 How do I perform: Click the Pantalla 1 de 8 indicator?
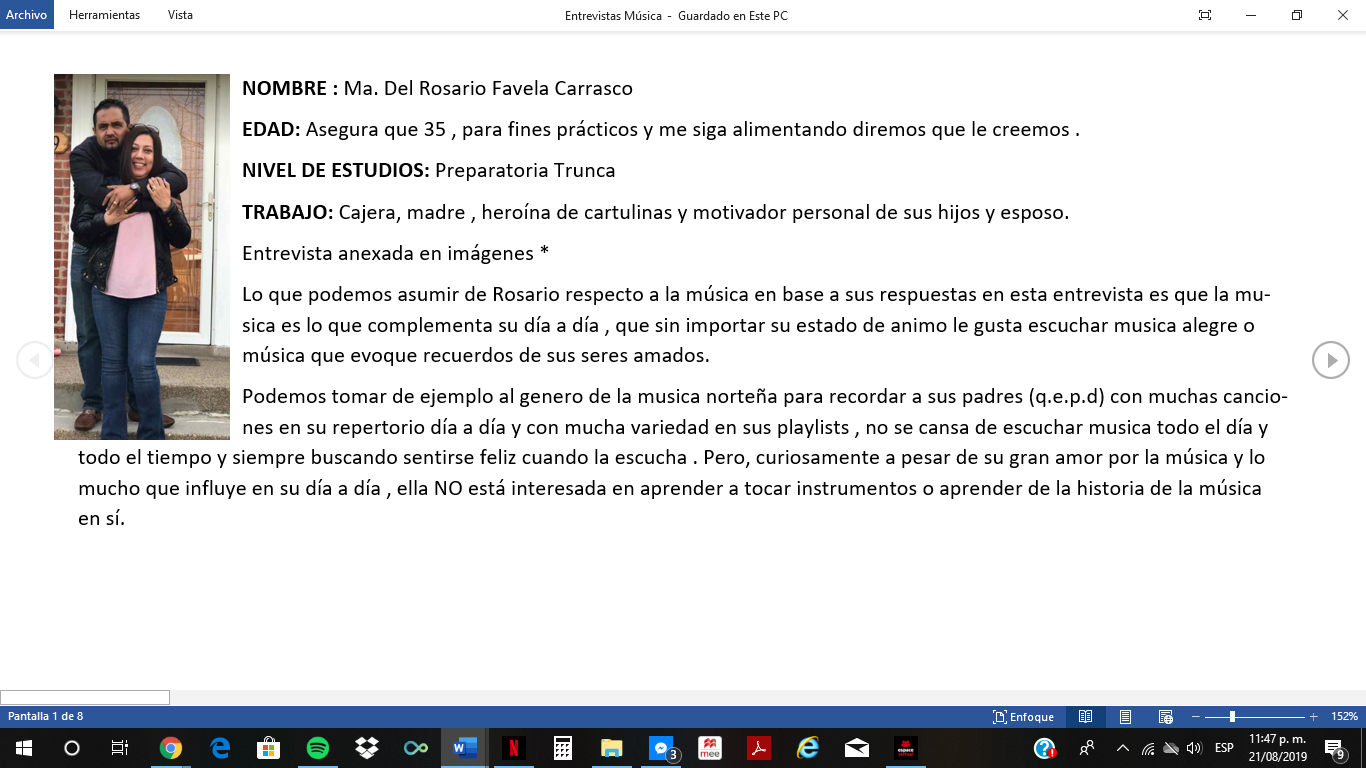tap(46, 717)
